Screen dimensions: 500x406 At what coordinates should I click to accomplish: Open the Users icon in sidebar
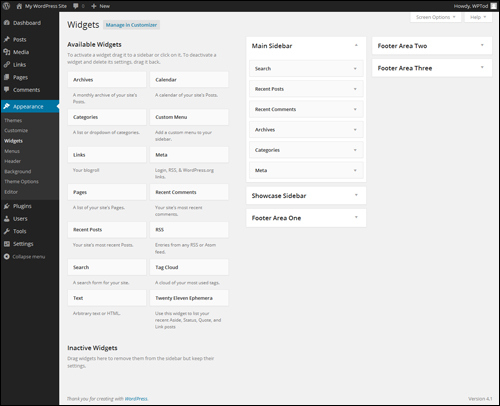[x=7, y=219]
